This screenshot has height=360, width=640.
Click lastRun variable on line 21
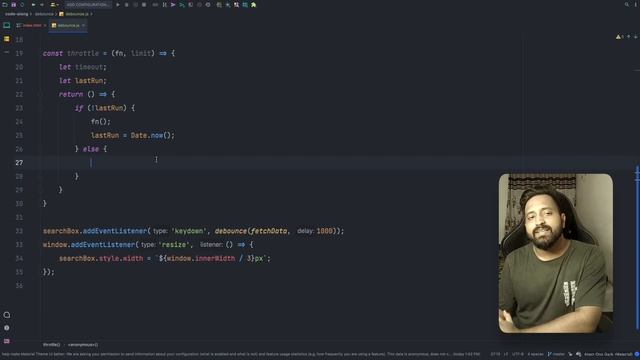point(89,81)
